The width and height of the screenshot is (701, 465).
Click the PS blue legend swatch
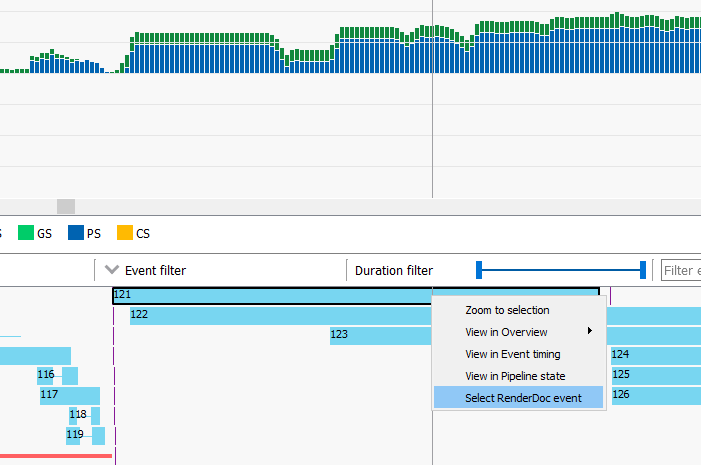[x=76, y=232]
